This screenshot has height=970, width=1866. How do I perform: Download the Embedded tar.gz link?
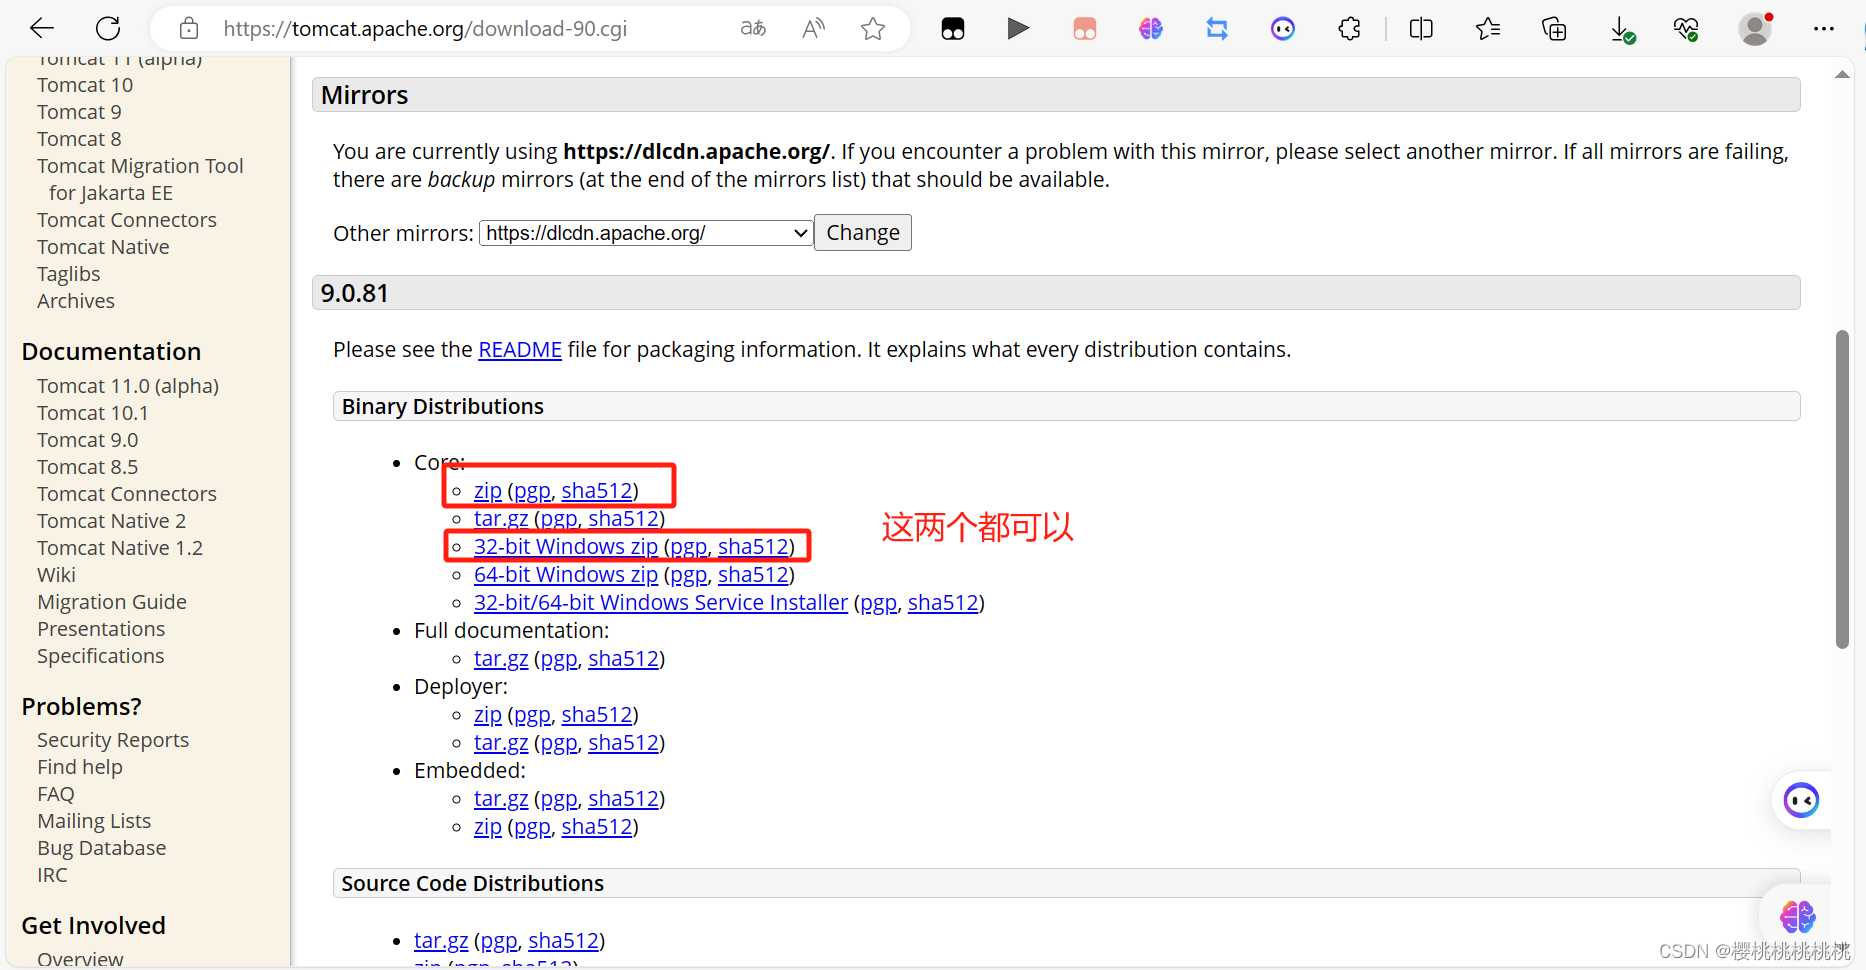pyautogui.click(x=501, y=799)
